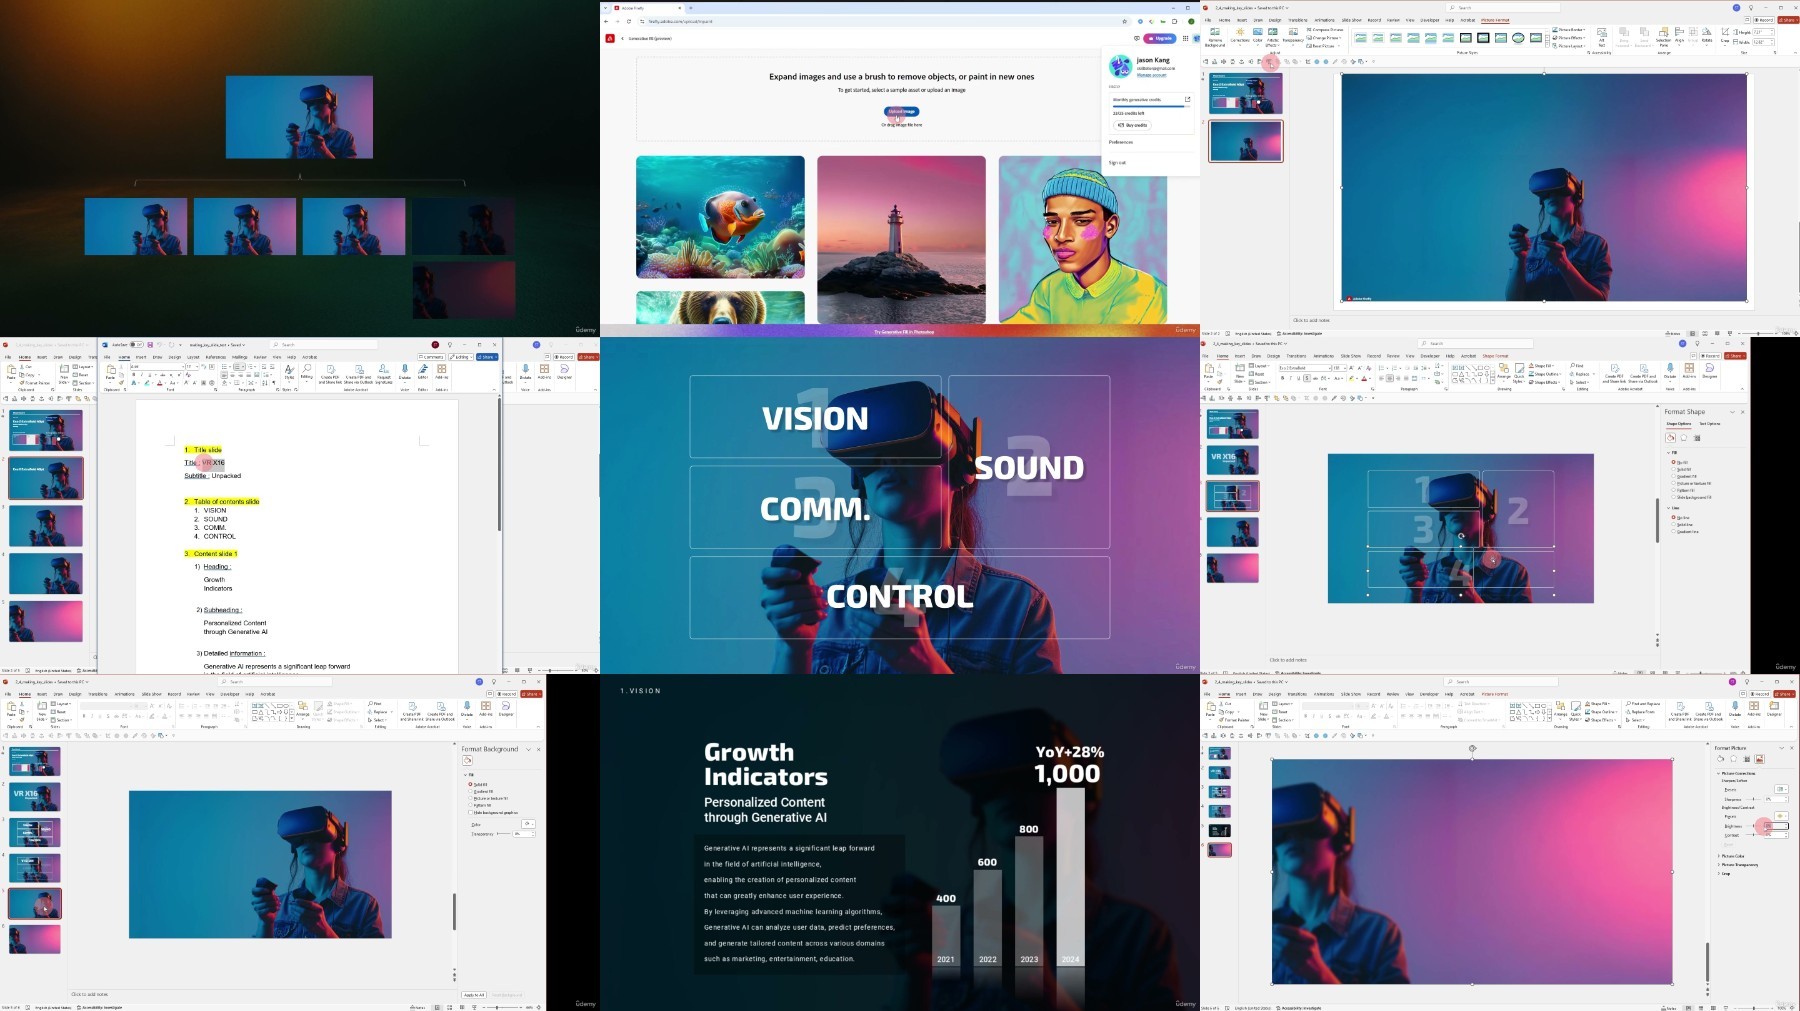Adjust the Brightness slider in Format Picture
Viewport: 1800px width, 1011px height.
point(1754,827)
